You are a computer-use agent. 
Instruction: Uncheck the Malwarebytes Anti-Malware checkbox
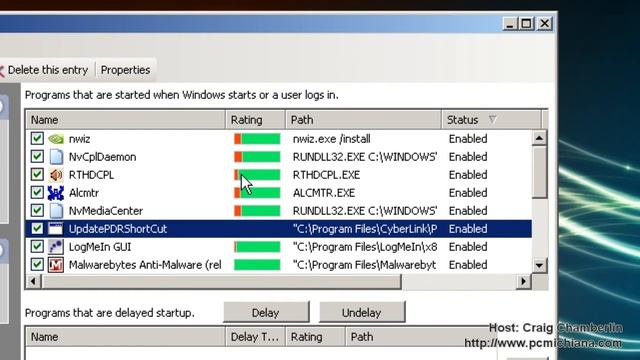37,264
